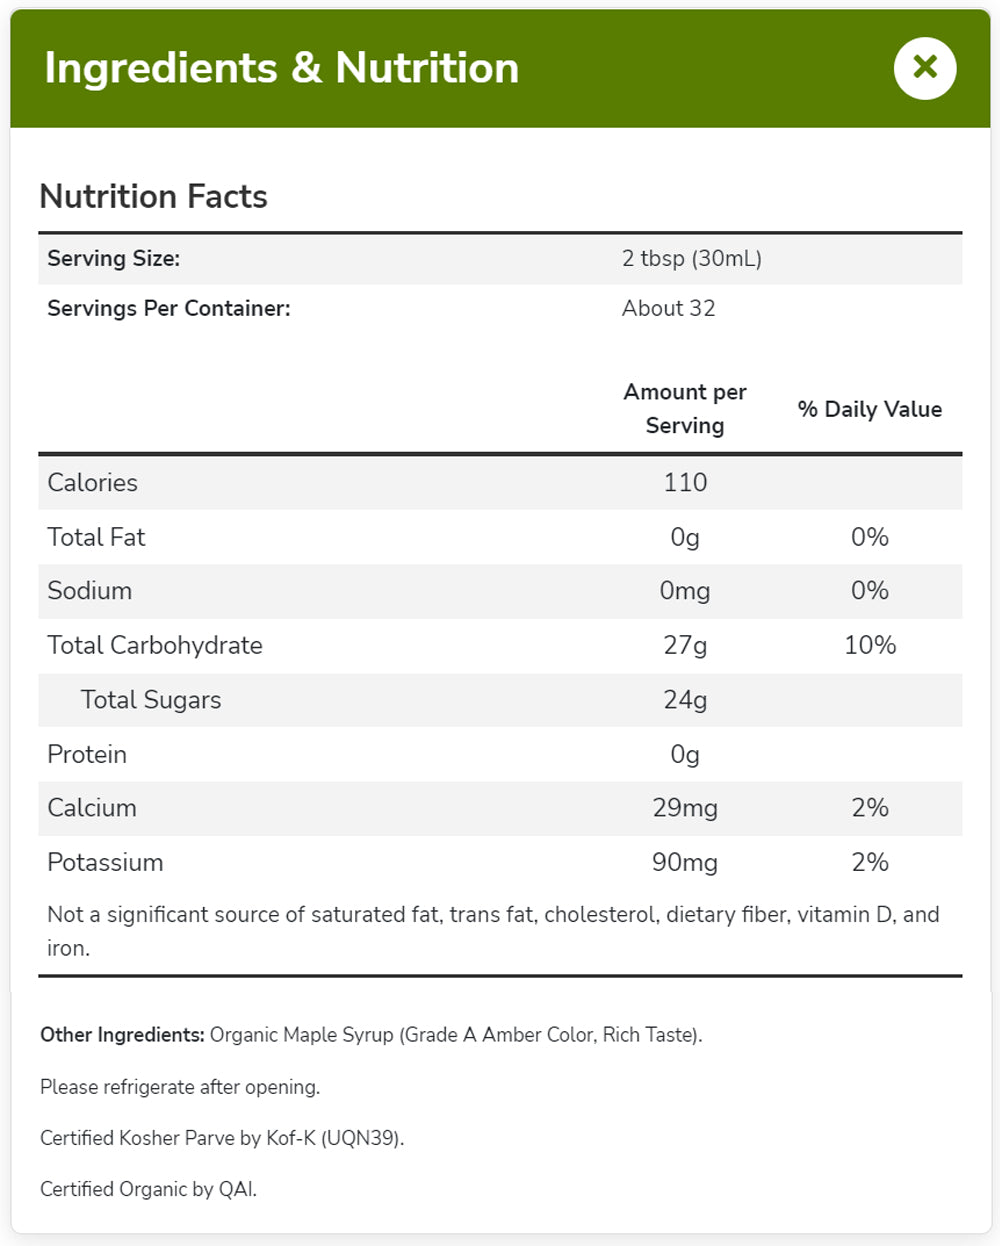Click the Amount per Serving column header
Viewport: 1000px width, 1246px height.
[685, 408]
